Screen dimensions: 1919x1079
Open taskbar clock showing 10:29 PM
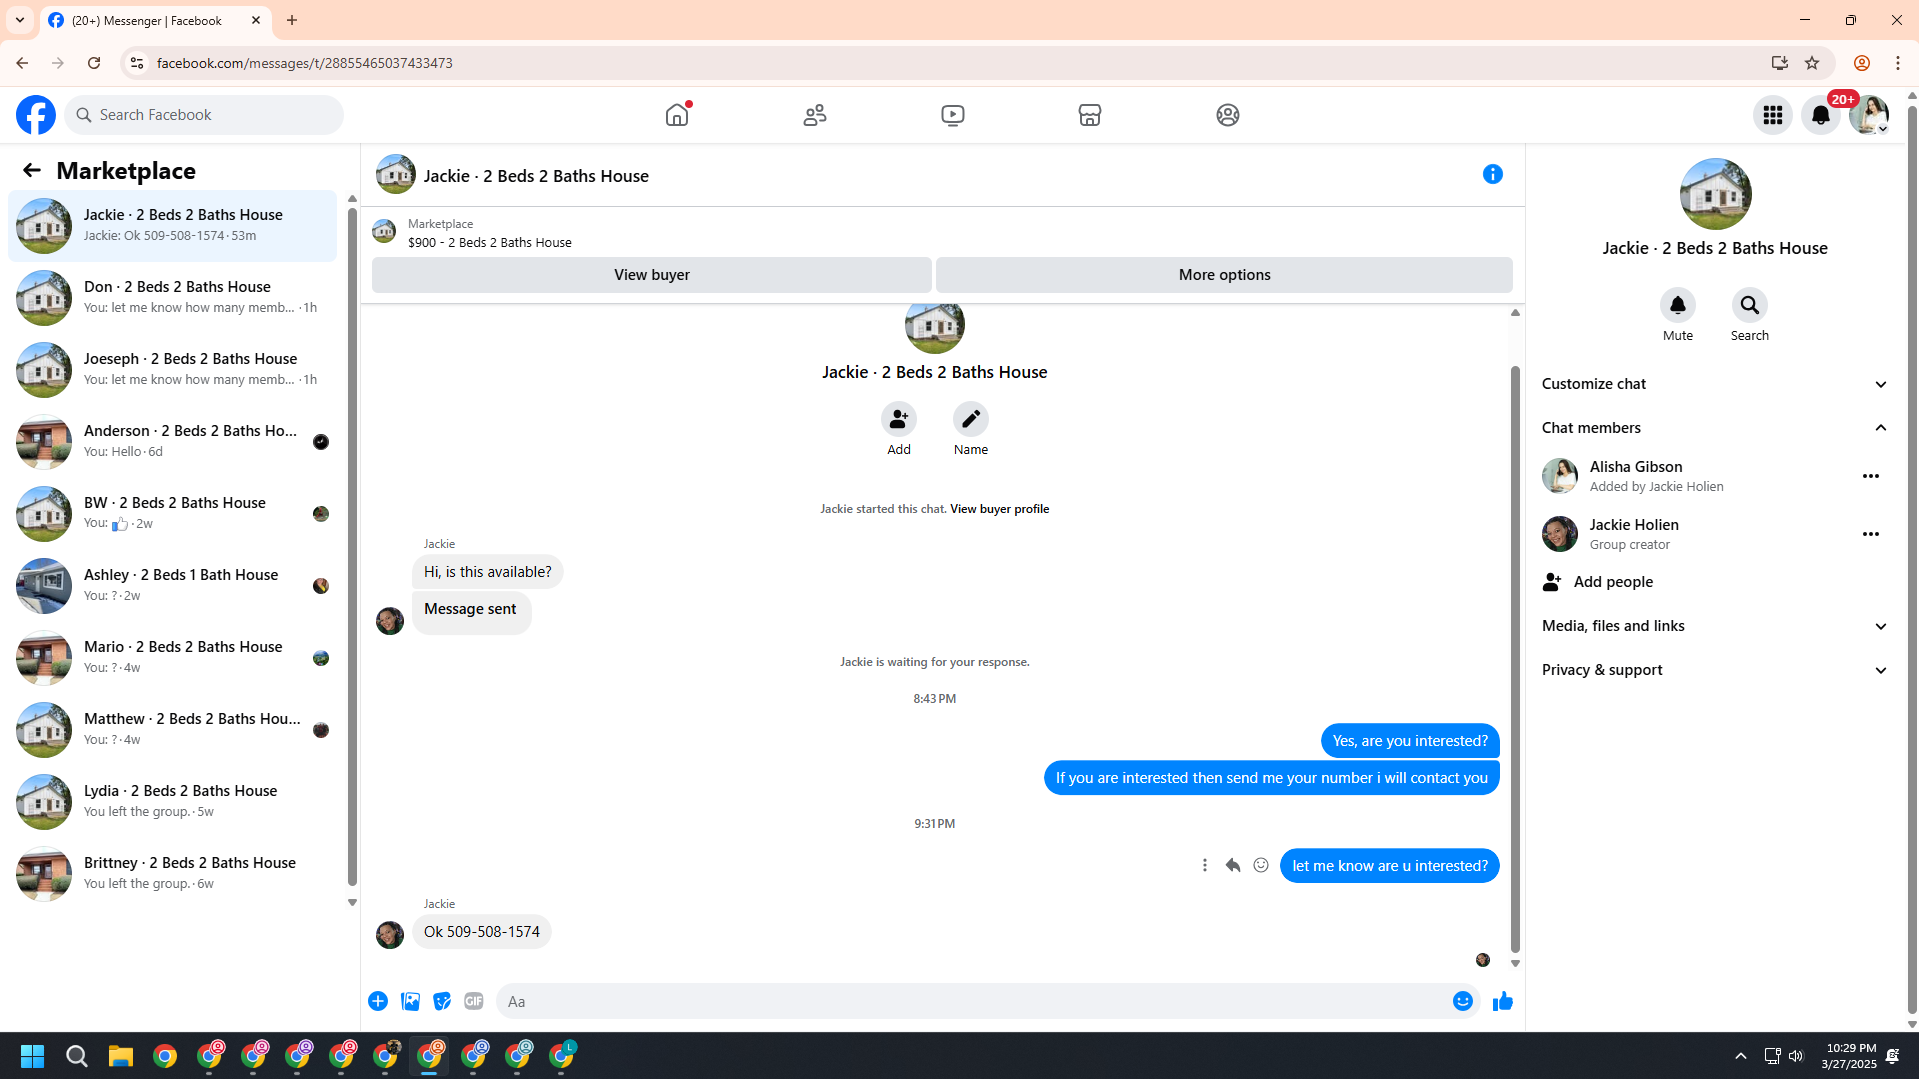[x=1849, y=1056]
